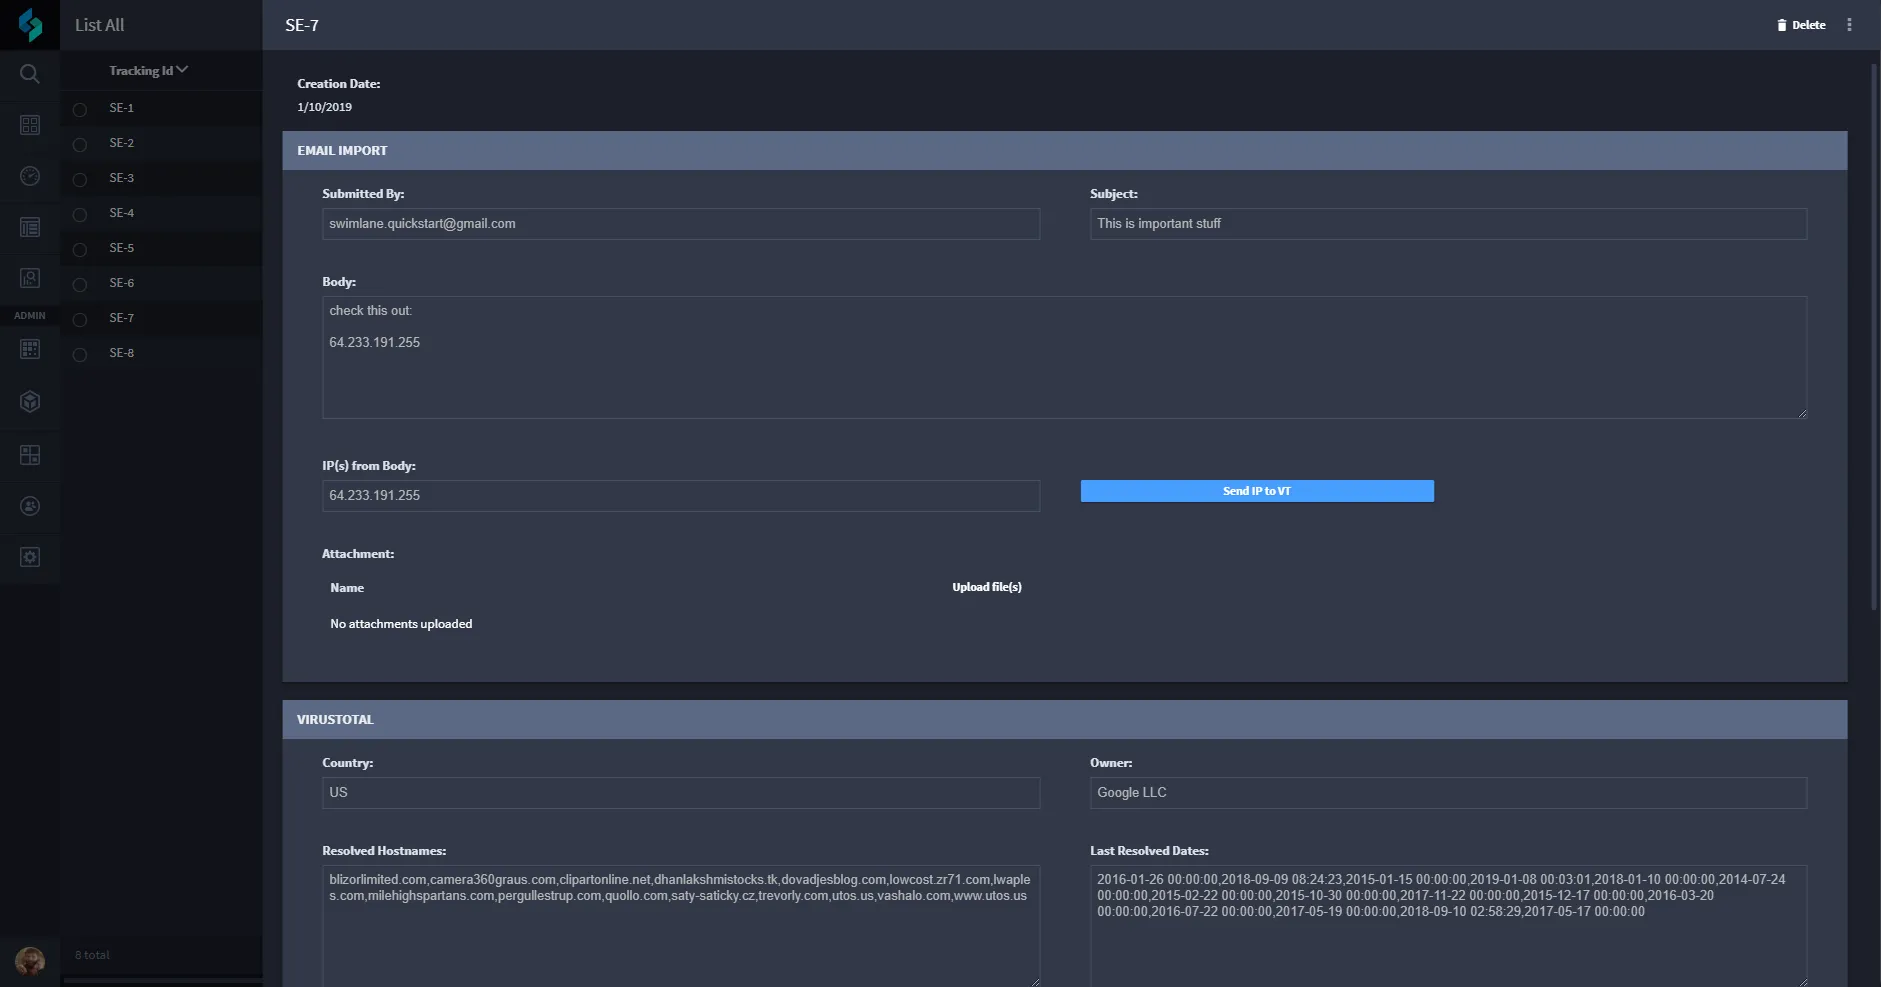The image size is (1881, 987).
Task: Click the page vertical scrollbar
Action: pyautogui.click(x=1874, y=337)
